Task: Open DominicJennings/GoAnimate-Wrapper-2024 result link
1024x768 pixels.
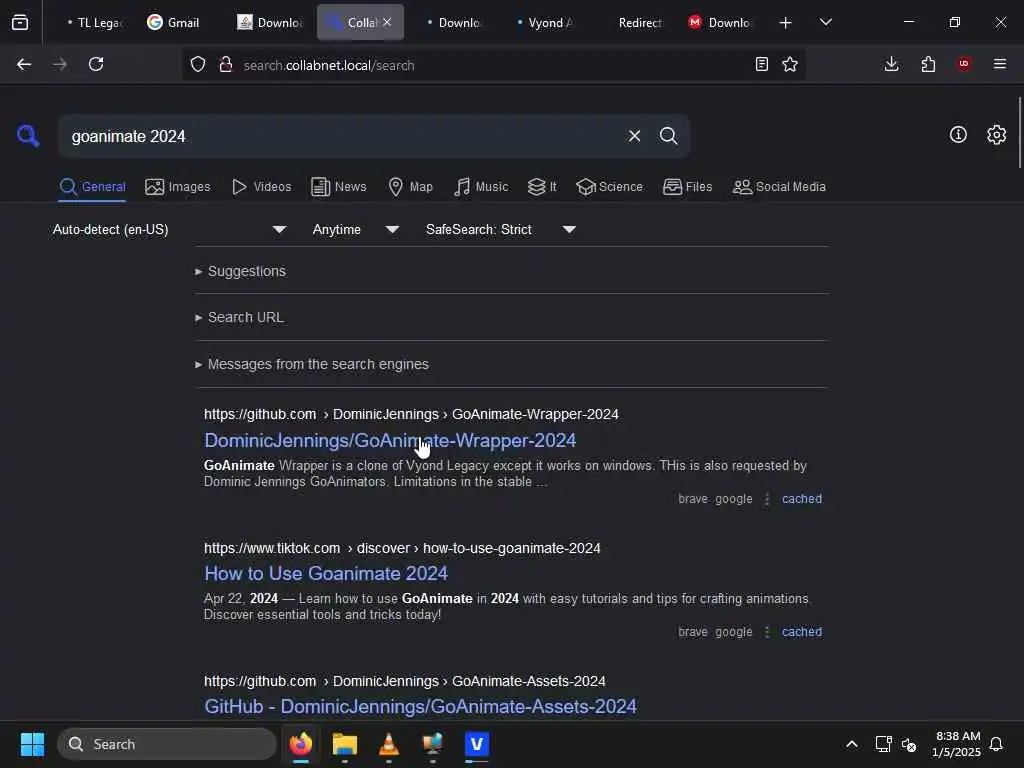Action: (390, 441)
